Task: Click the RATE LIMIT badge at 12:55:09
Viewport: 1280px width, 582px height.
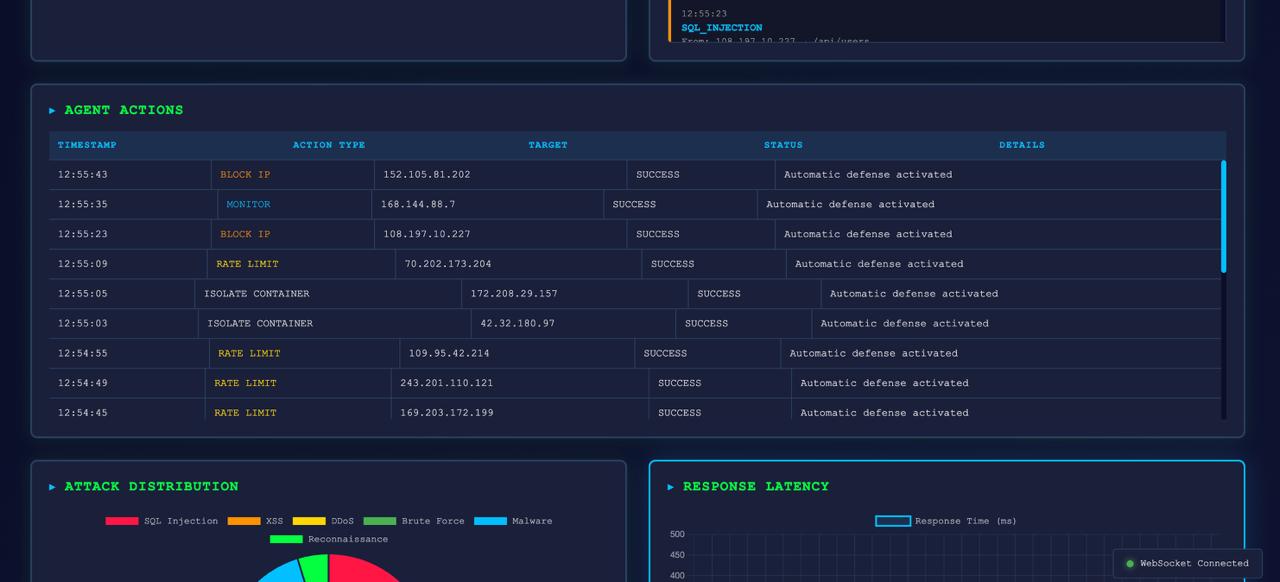Action: pos(245,264)
